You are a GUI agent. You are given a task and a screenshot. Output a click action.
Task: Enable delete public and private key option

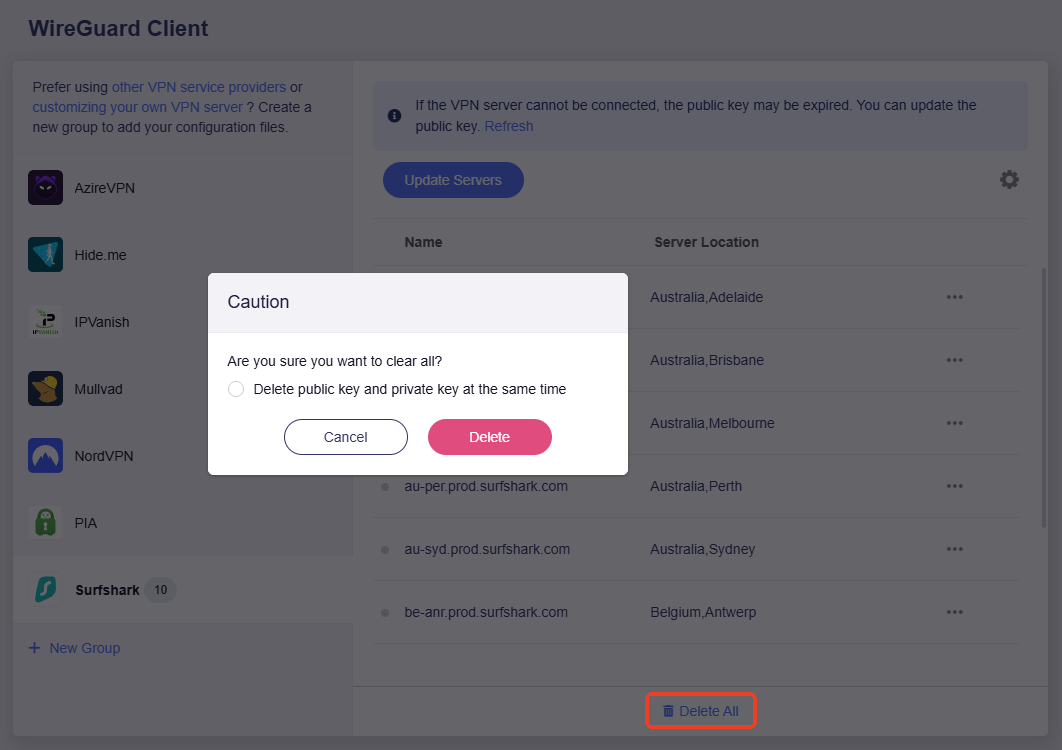click(236, 389)
